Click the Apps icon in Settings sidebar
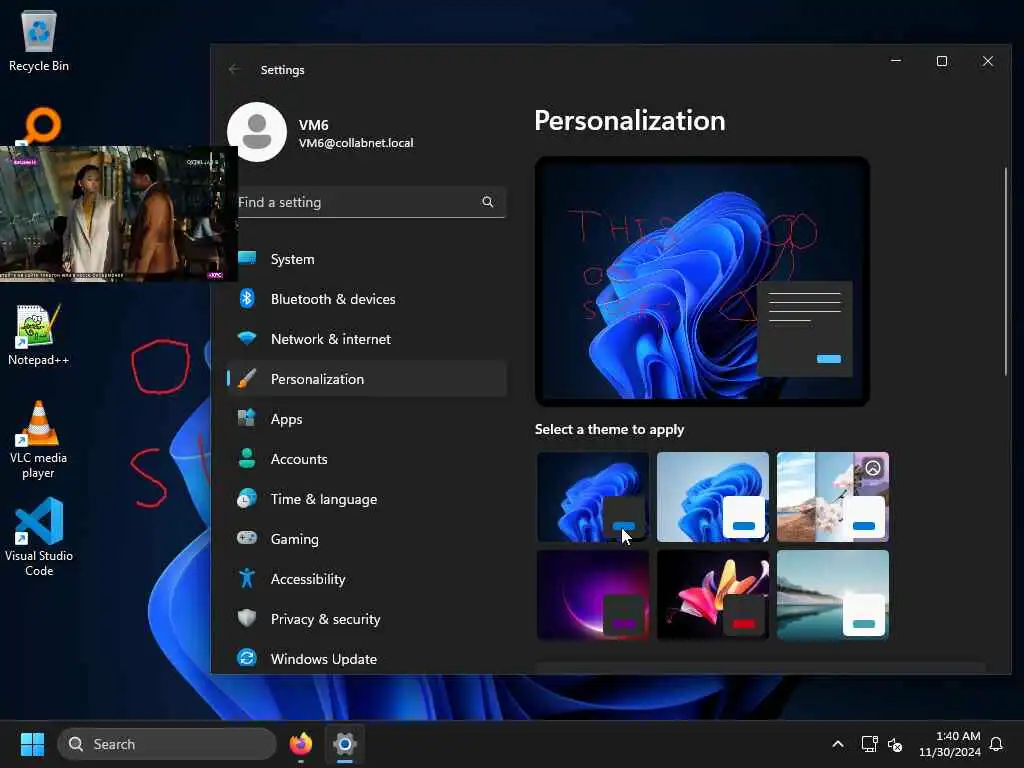 point(247,418)
